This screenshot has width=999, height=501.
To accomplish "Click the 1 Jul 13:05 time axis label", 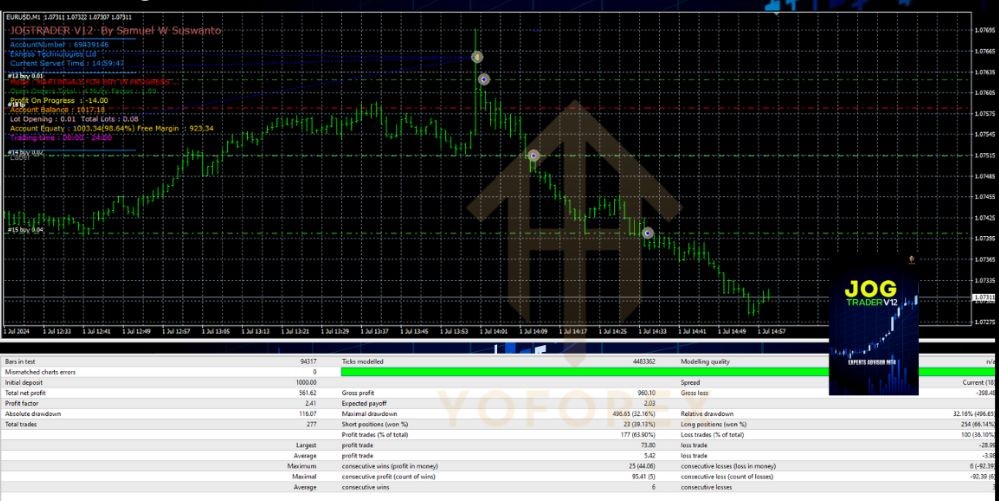I will (217, 331).
